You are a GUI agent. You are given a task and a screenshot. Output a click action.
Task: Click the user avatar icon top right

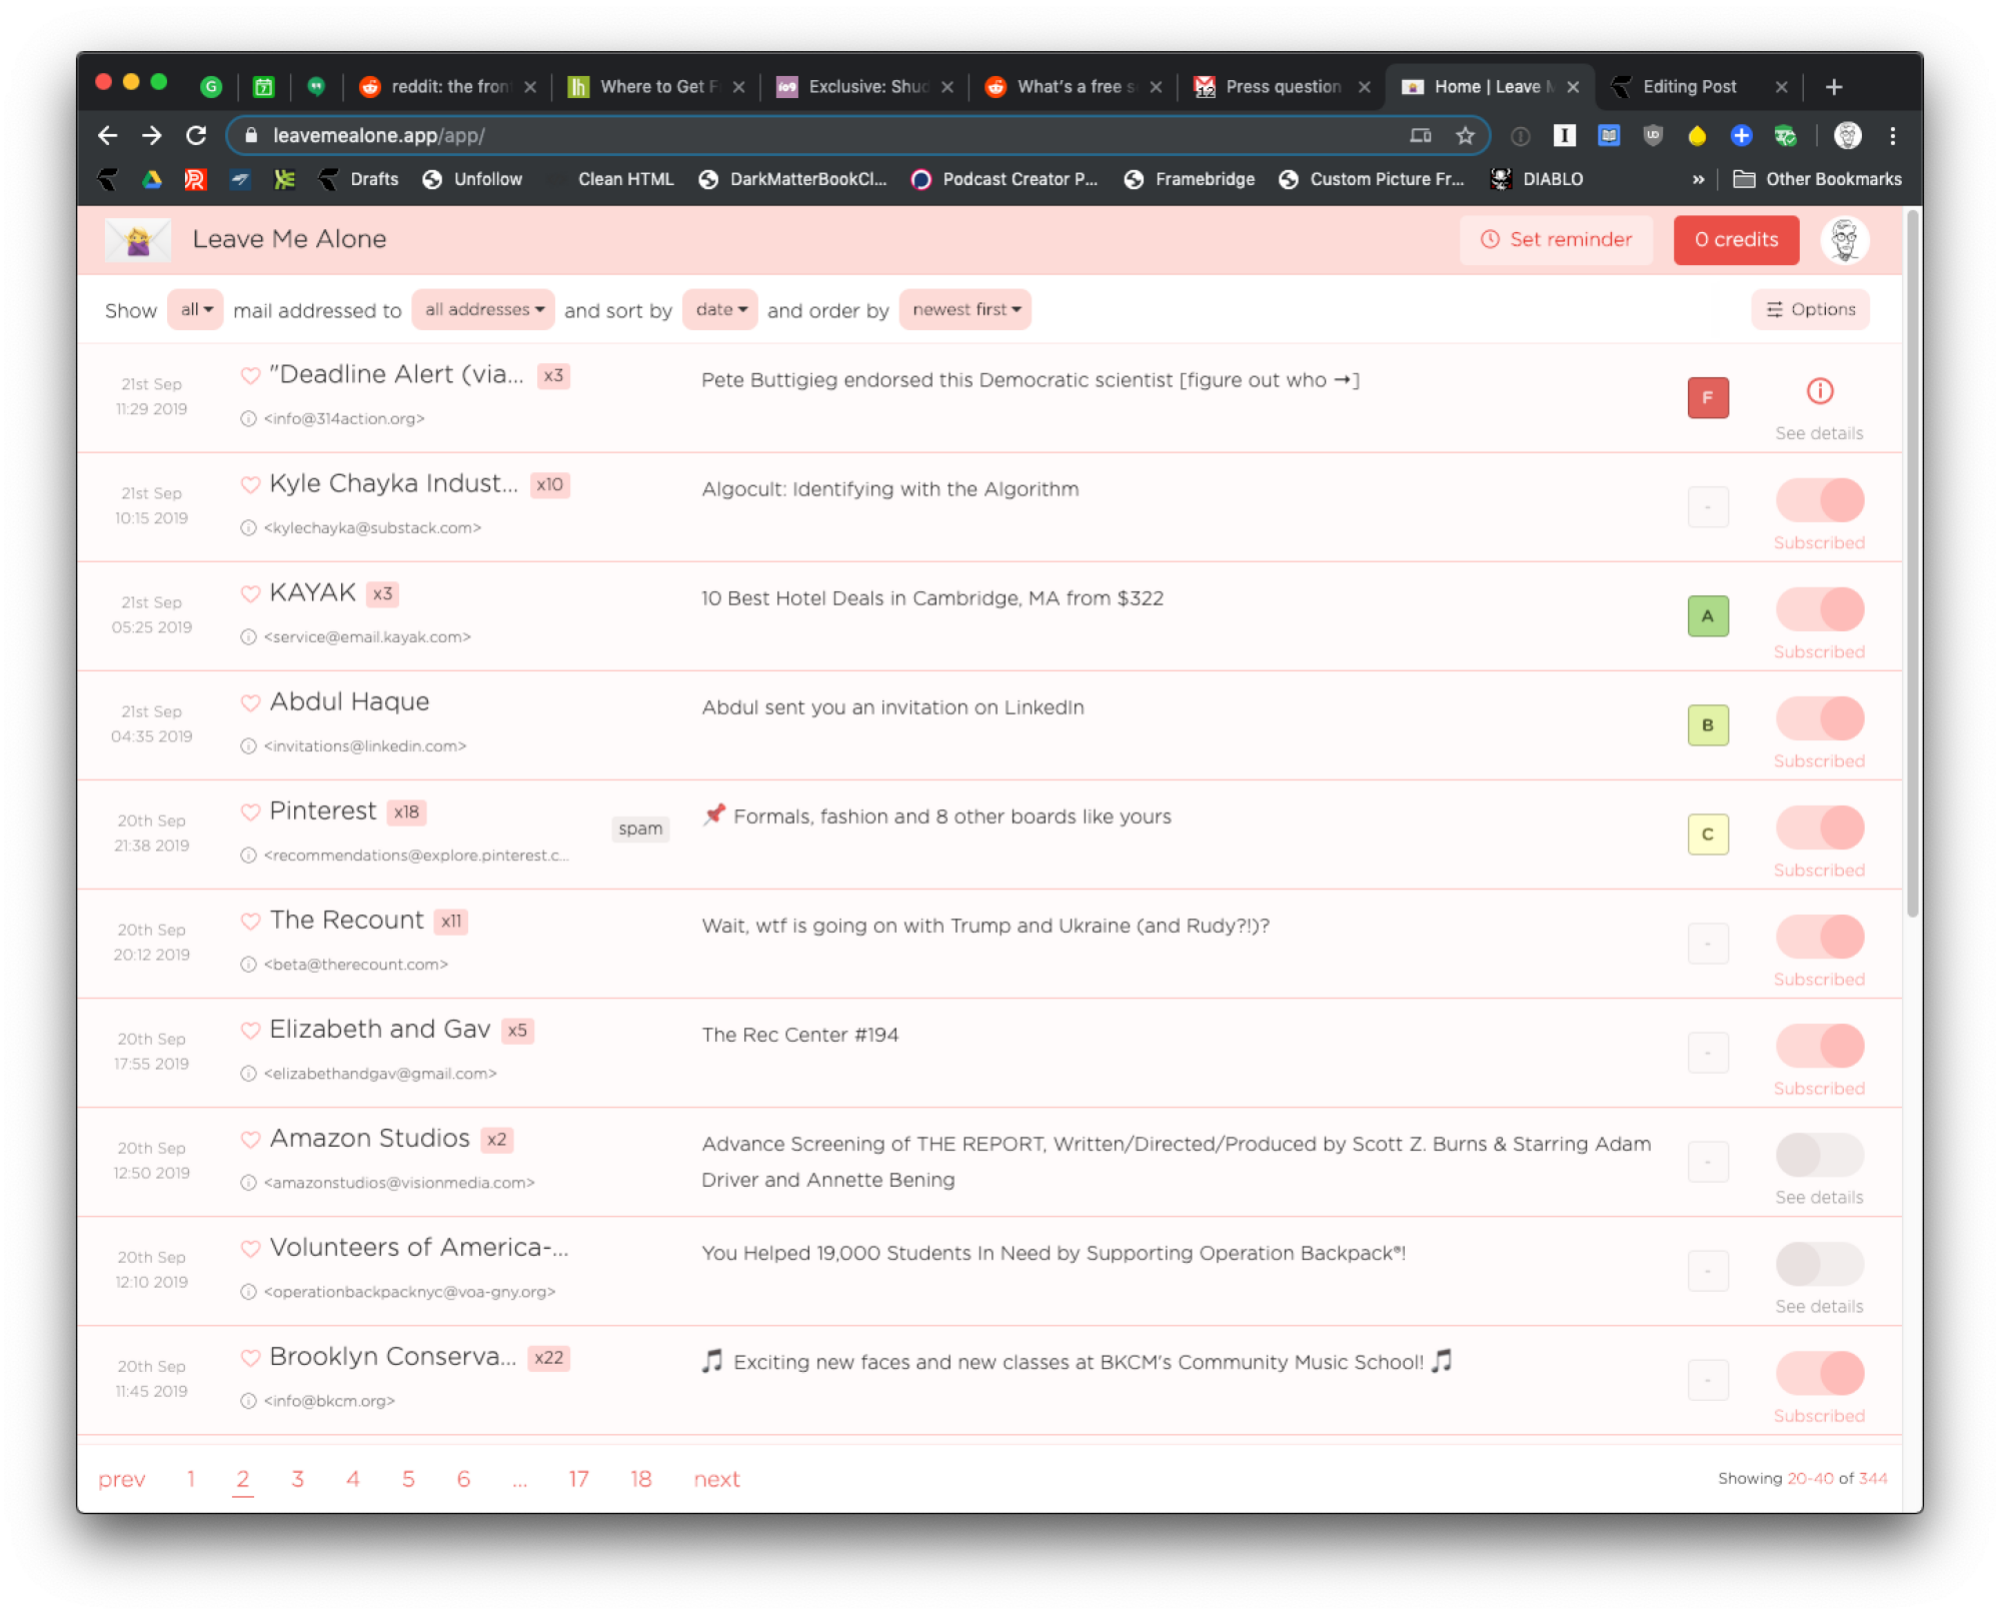click(1844, 239)
